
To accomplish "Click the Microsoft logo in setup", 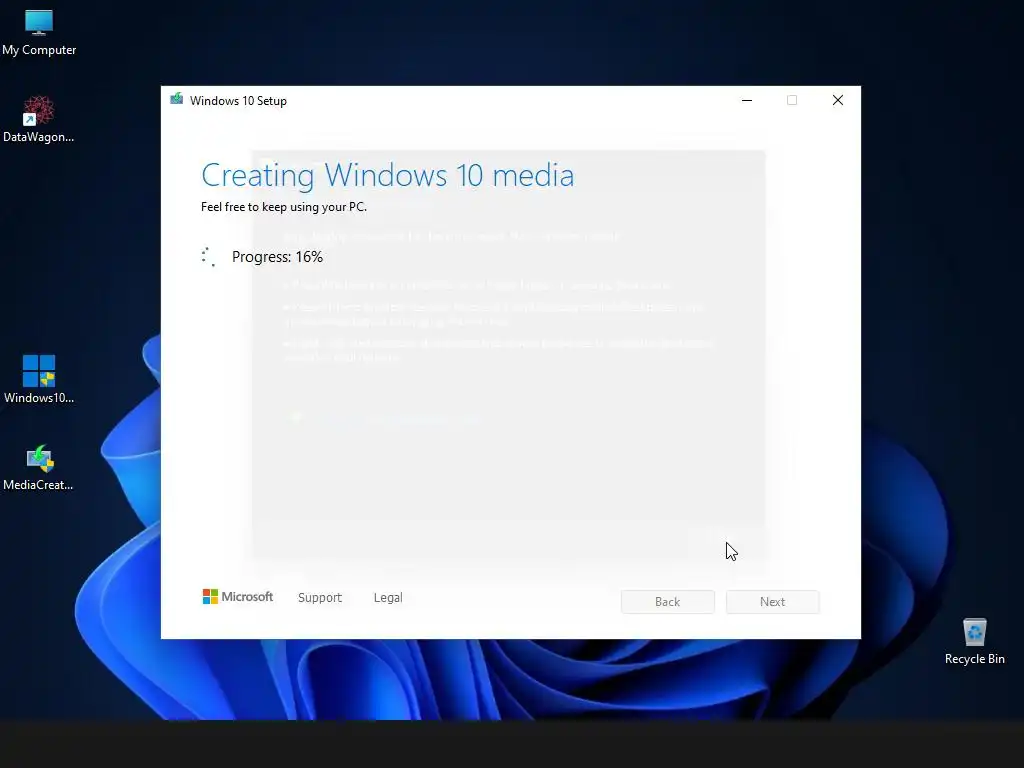I will pyautogui.click(x=238, y=597).
